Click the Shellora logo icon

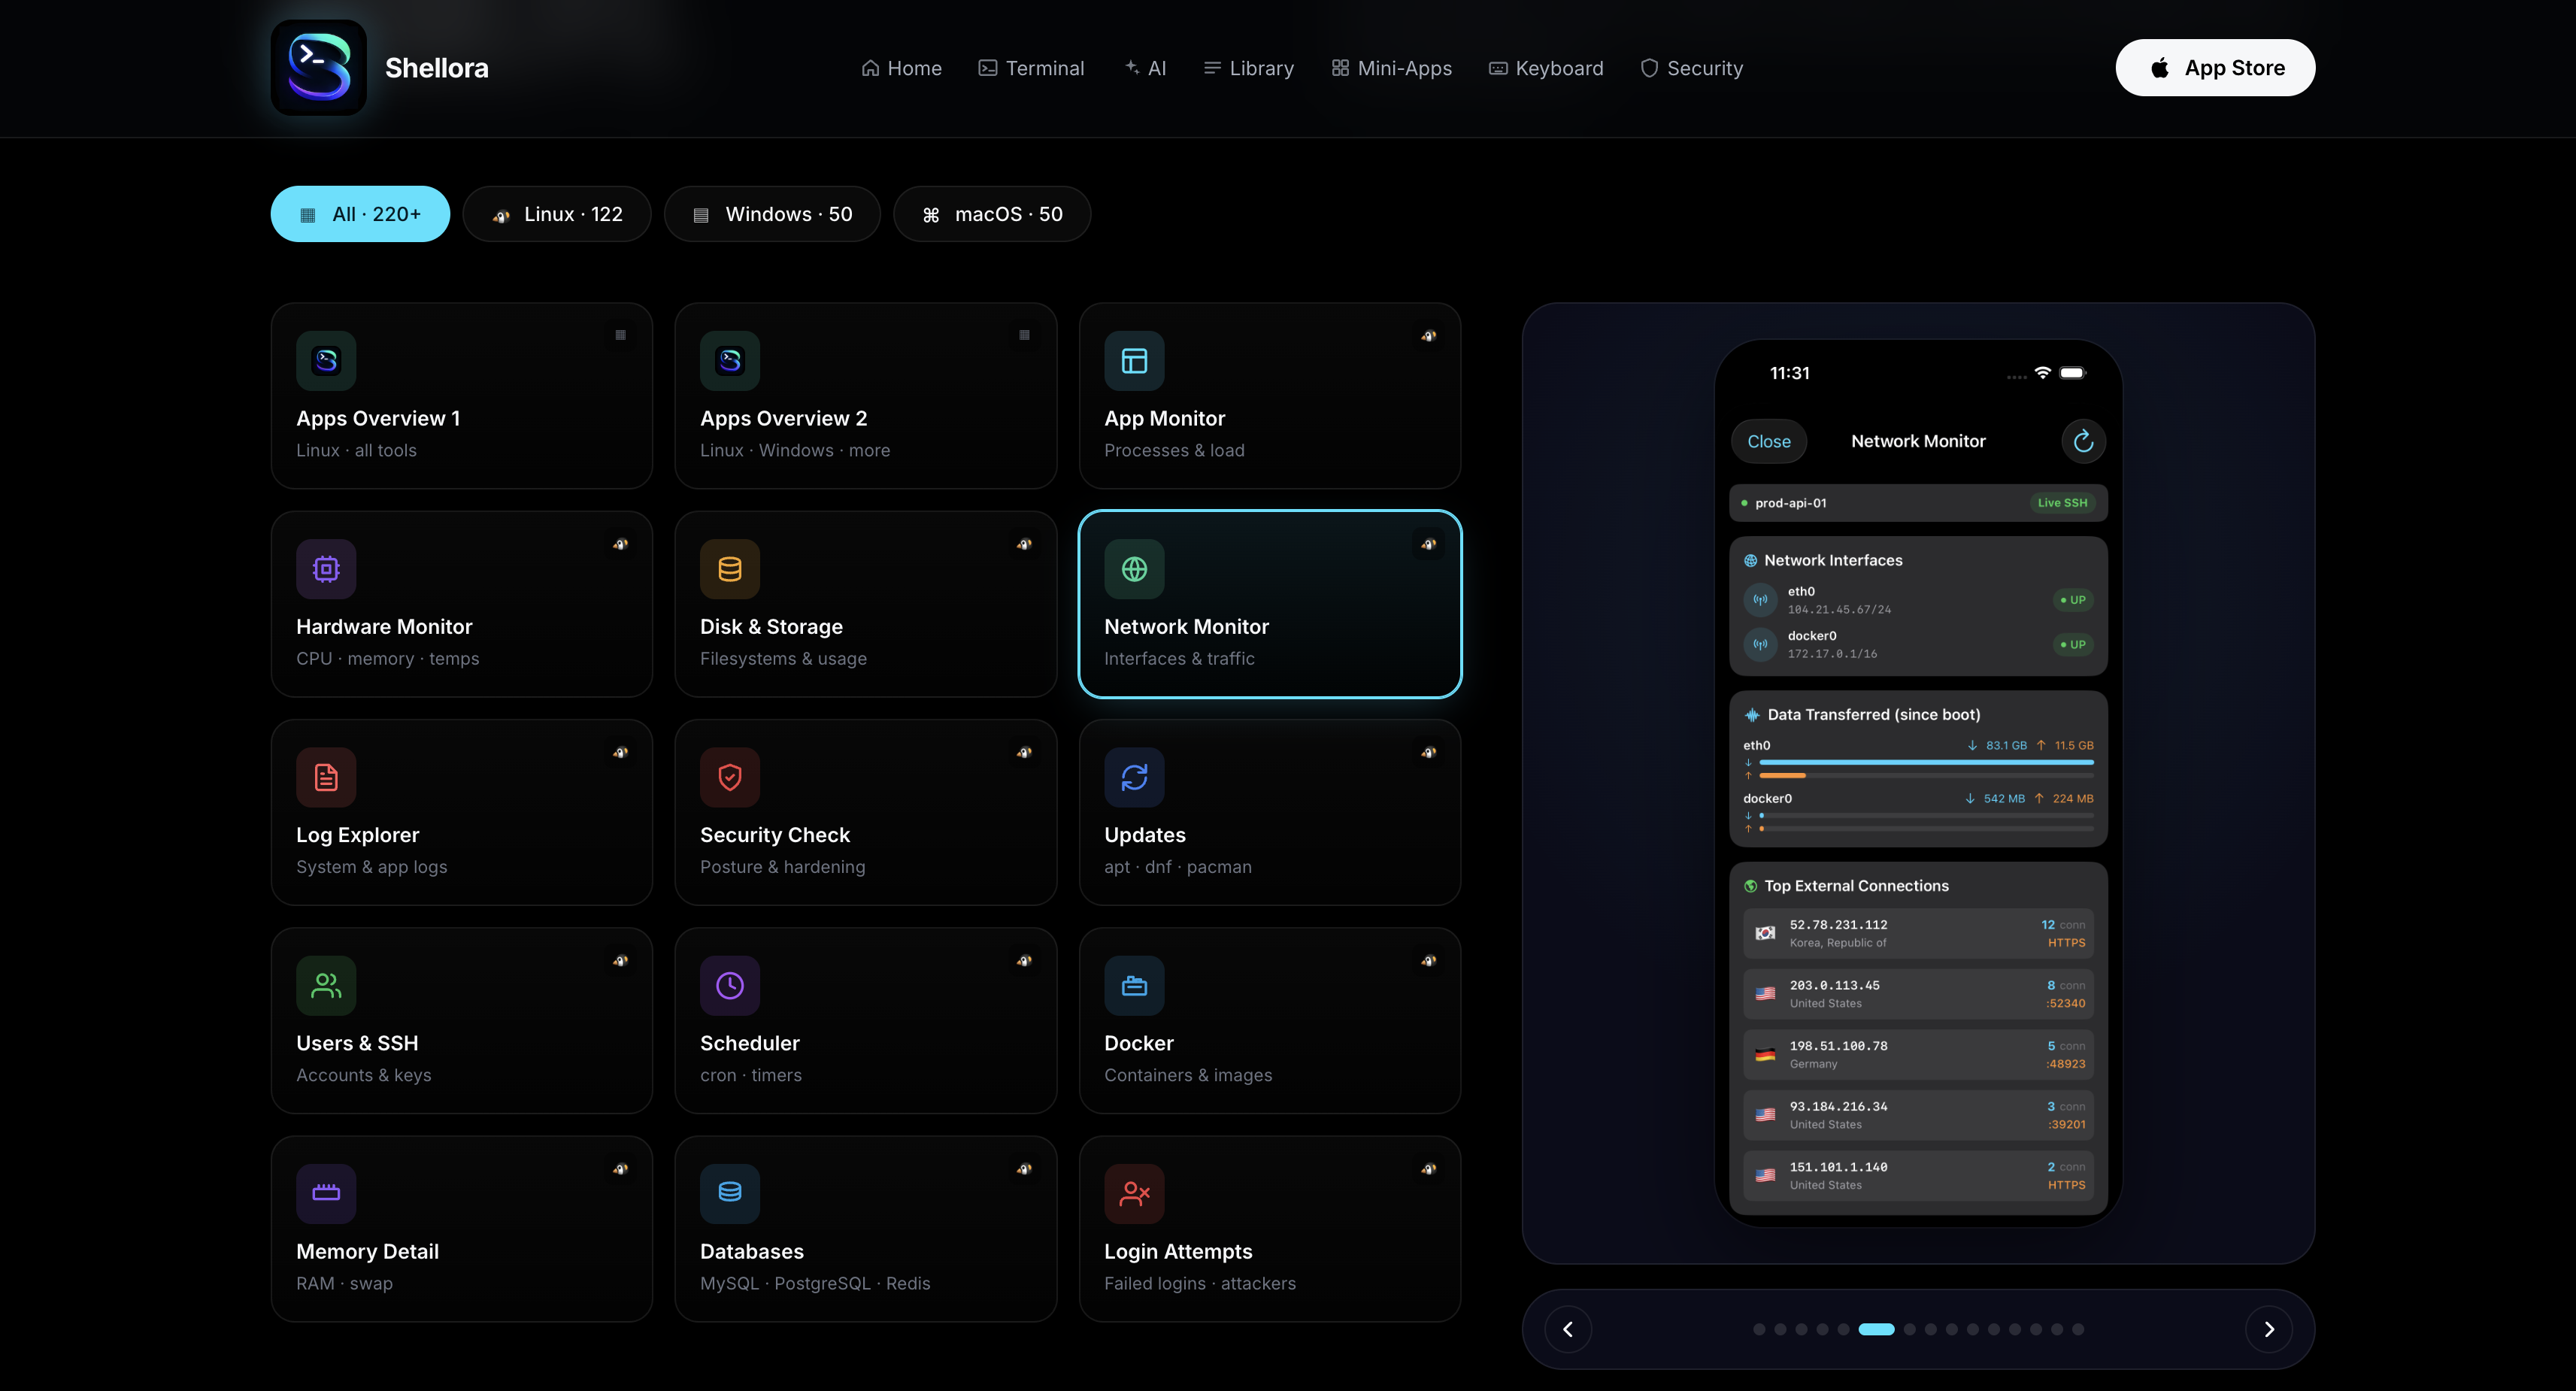coord(318,68)
